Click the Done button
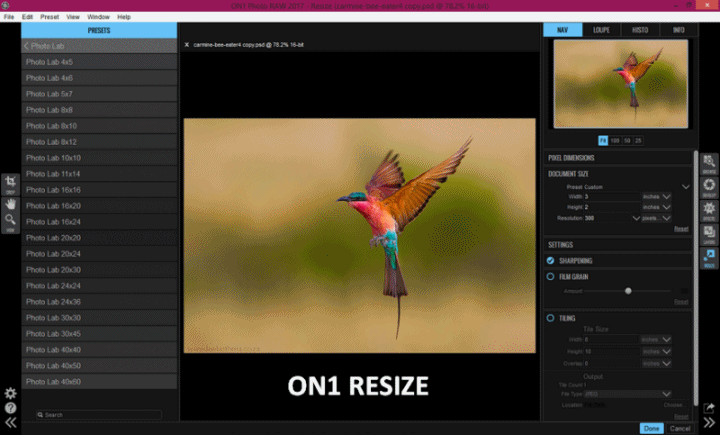The height and width of the screenshot is (435, 720). (x=651, y=429)
